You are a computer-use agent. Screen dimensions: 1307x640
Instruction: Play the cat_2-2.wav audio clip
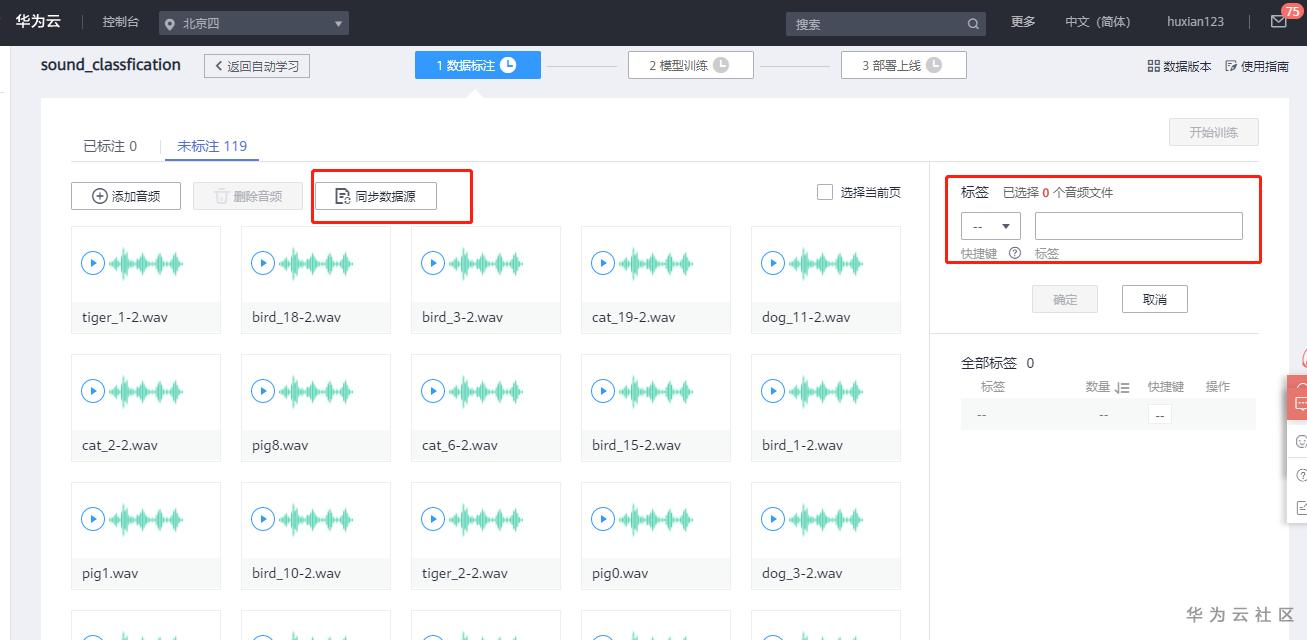(92, 391)
